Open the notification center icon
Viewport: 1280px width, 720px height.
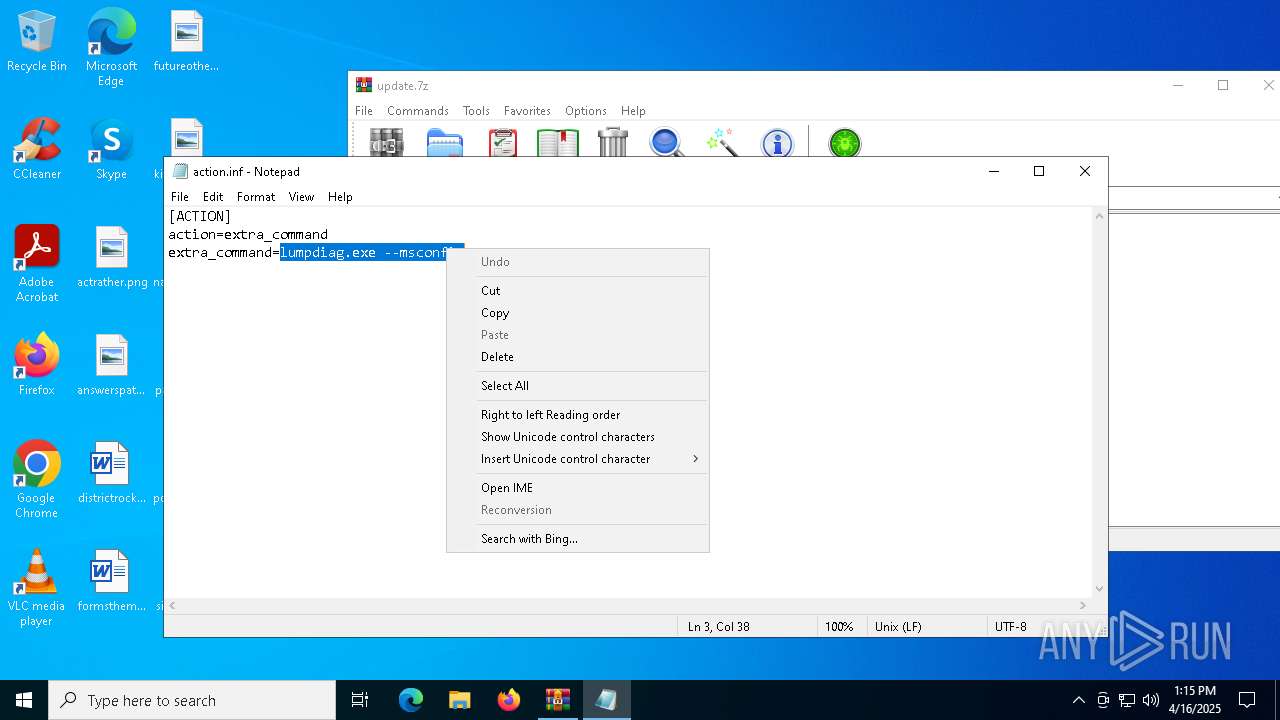pyautogui.click(x=1247, y=700)
